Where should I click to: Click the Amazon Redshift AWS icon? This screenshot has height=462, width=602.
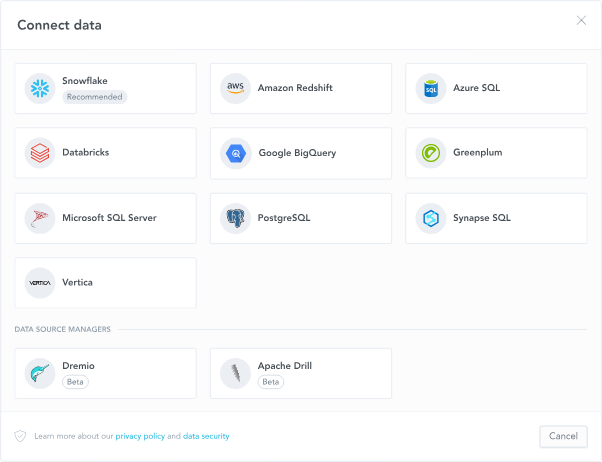click(x=235, y=88)
